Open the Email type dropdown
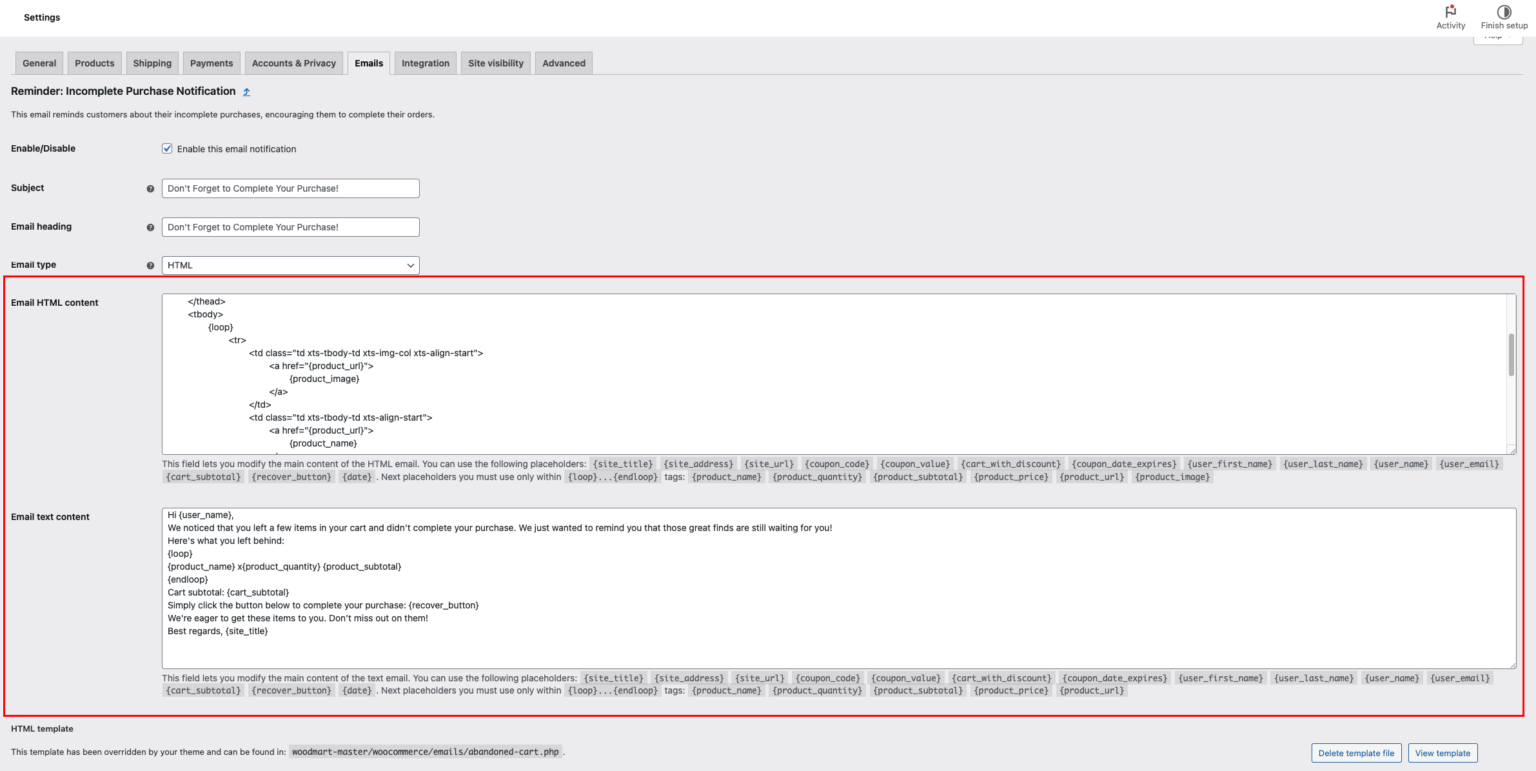 (290, 266)
